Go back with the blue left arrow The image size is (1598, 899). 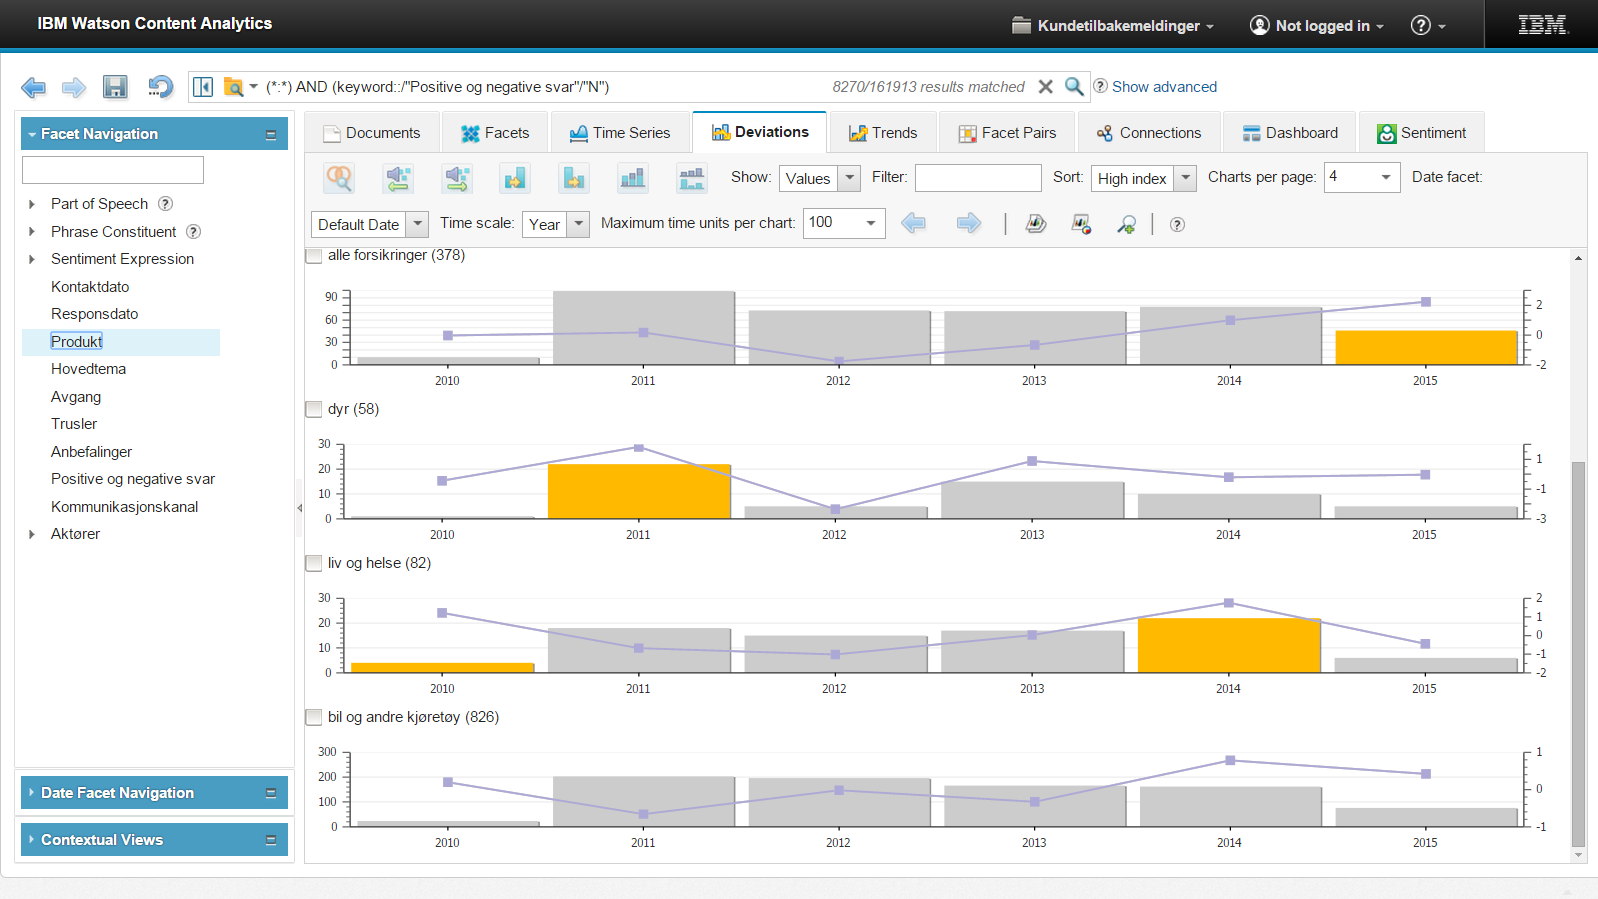tap(33, 88)
